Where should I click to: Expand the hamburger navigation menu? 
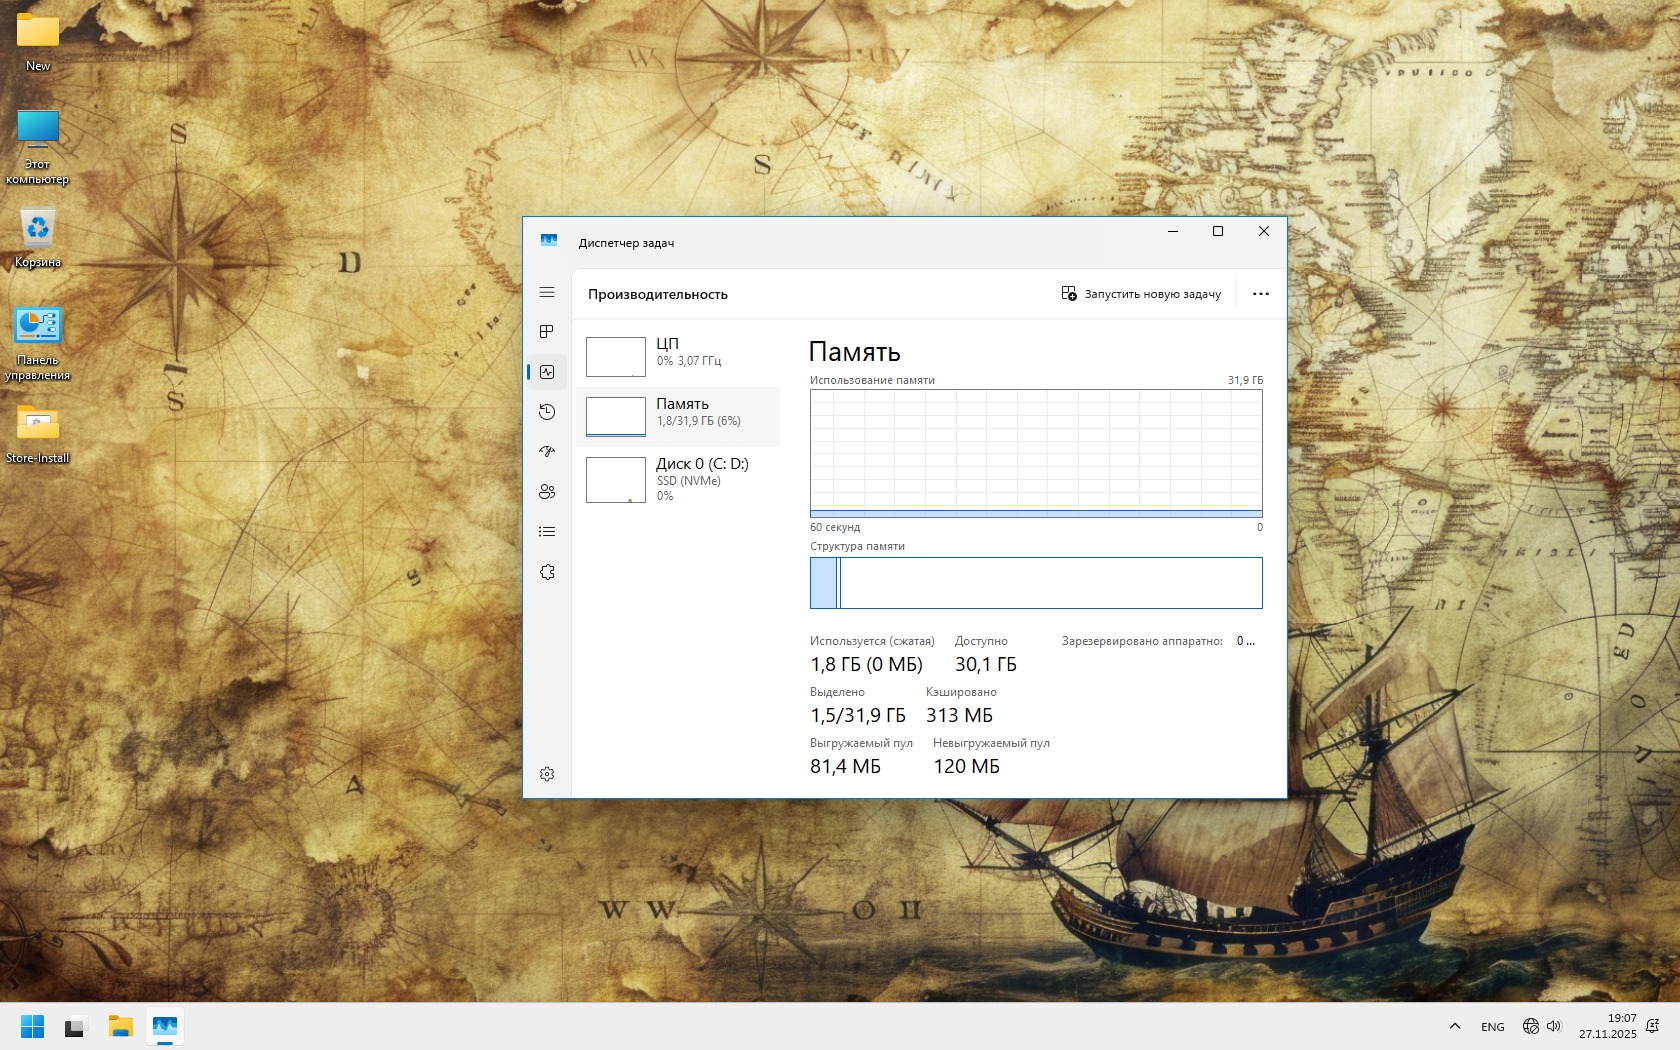[547, 292]
